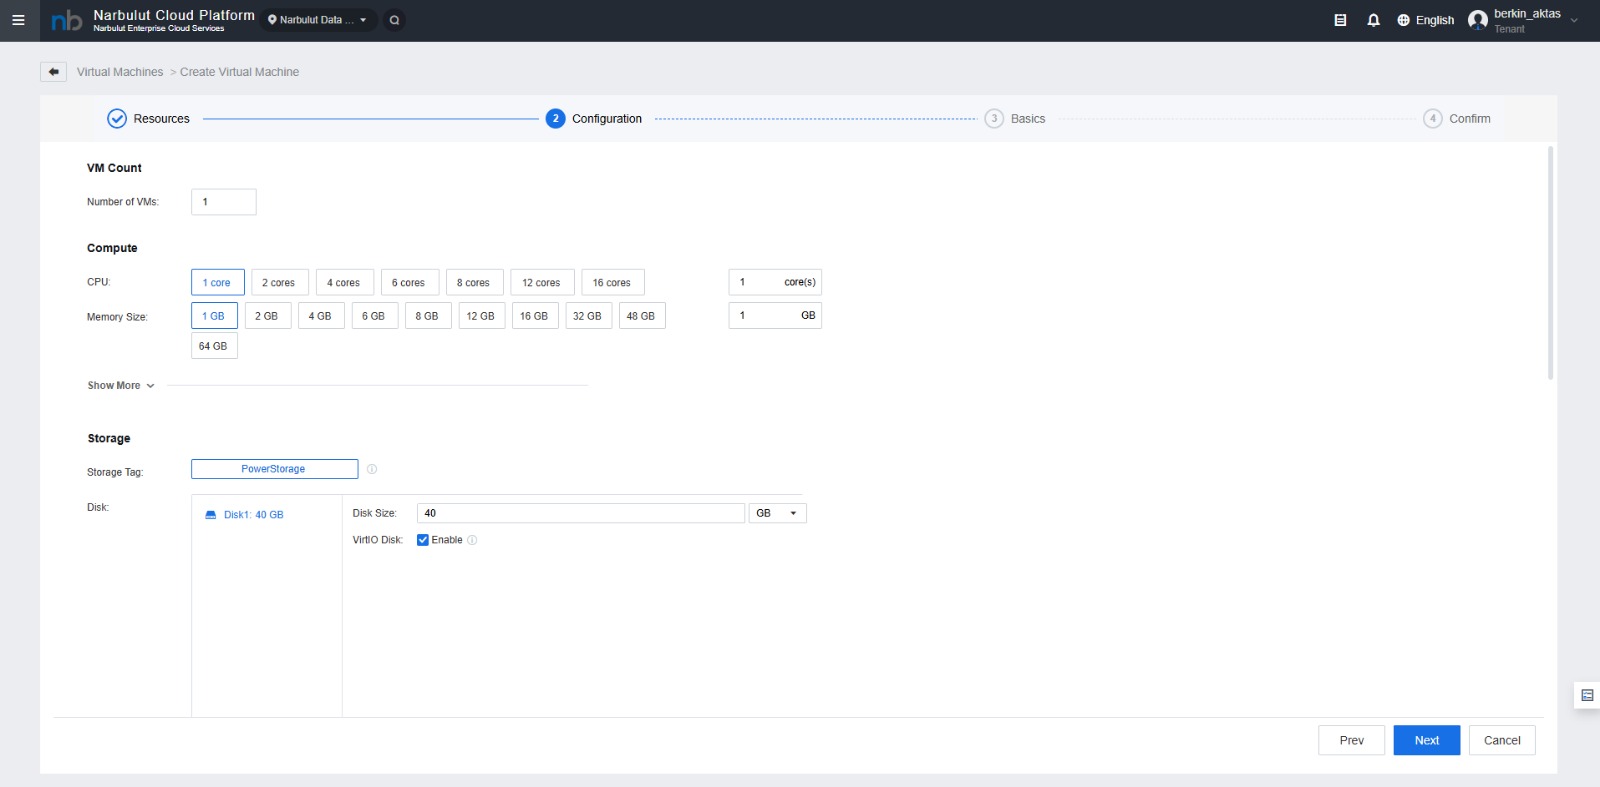Image resolution: width=1600 pixels, height=787 pixels.
Task: Open the floating side panel icon
Action: [x=1587, y=695]
